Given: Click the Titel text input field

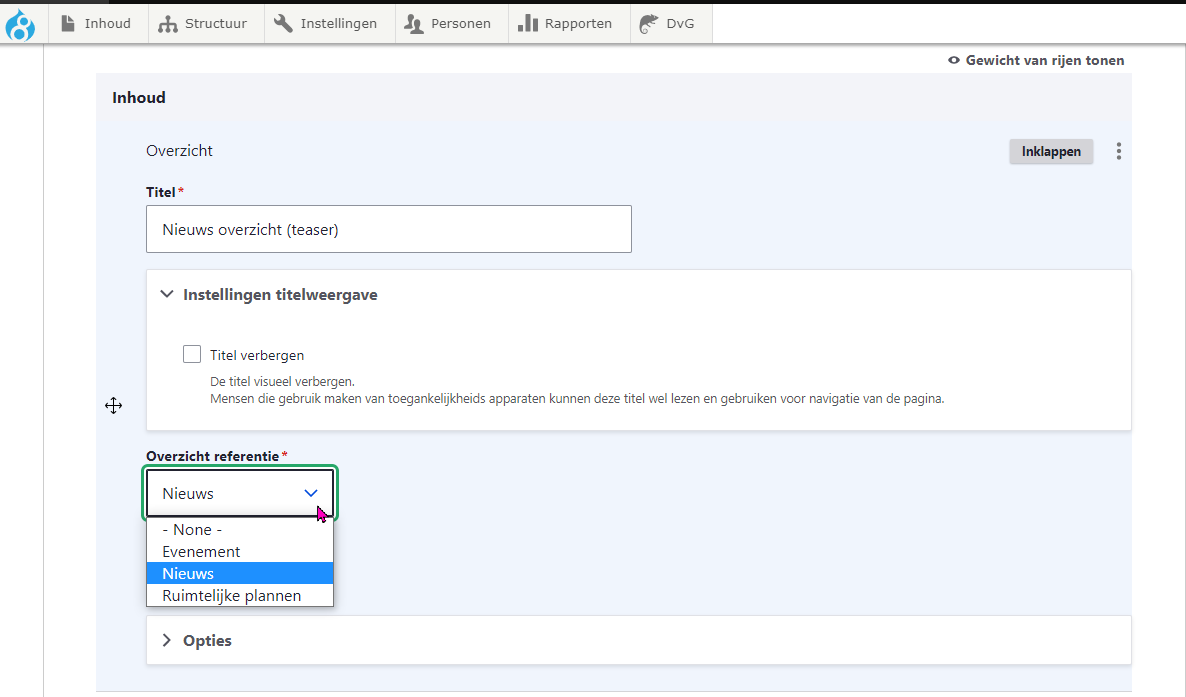Looking at the screenshot, I should point(388,229).
